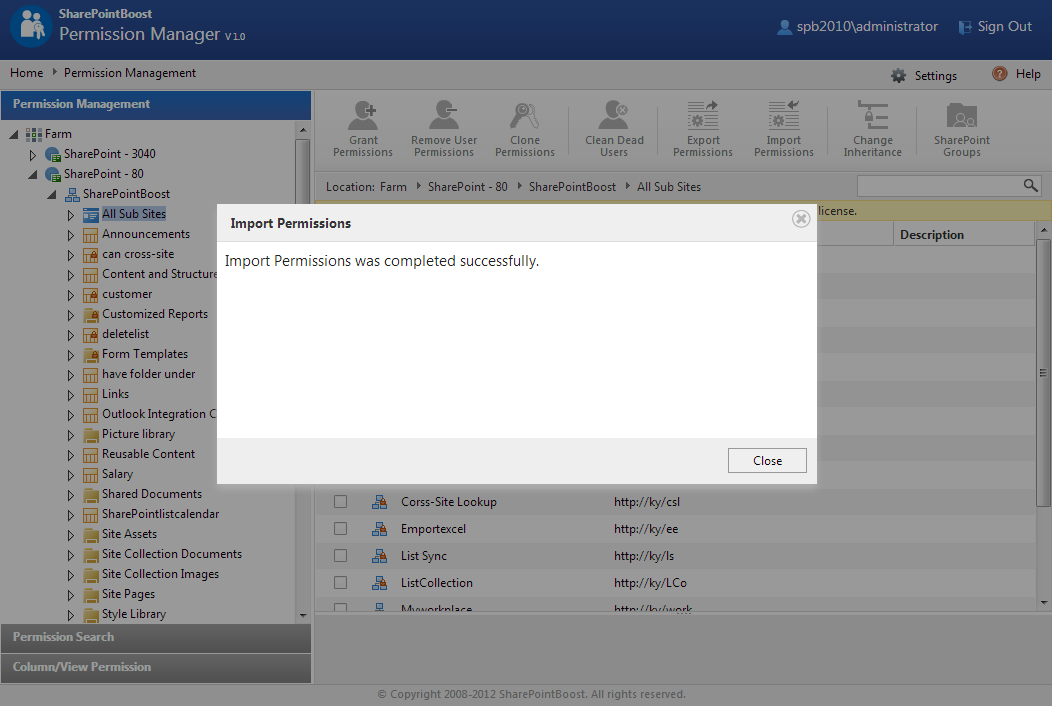Collapse the Farm tree node
The image size is (1052, 706).
coord(13,134)
